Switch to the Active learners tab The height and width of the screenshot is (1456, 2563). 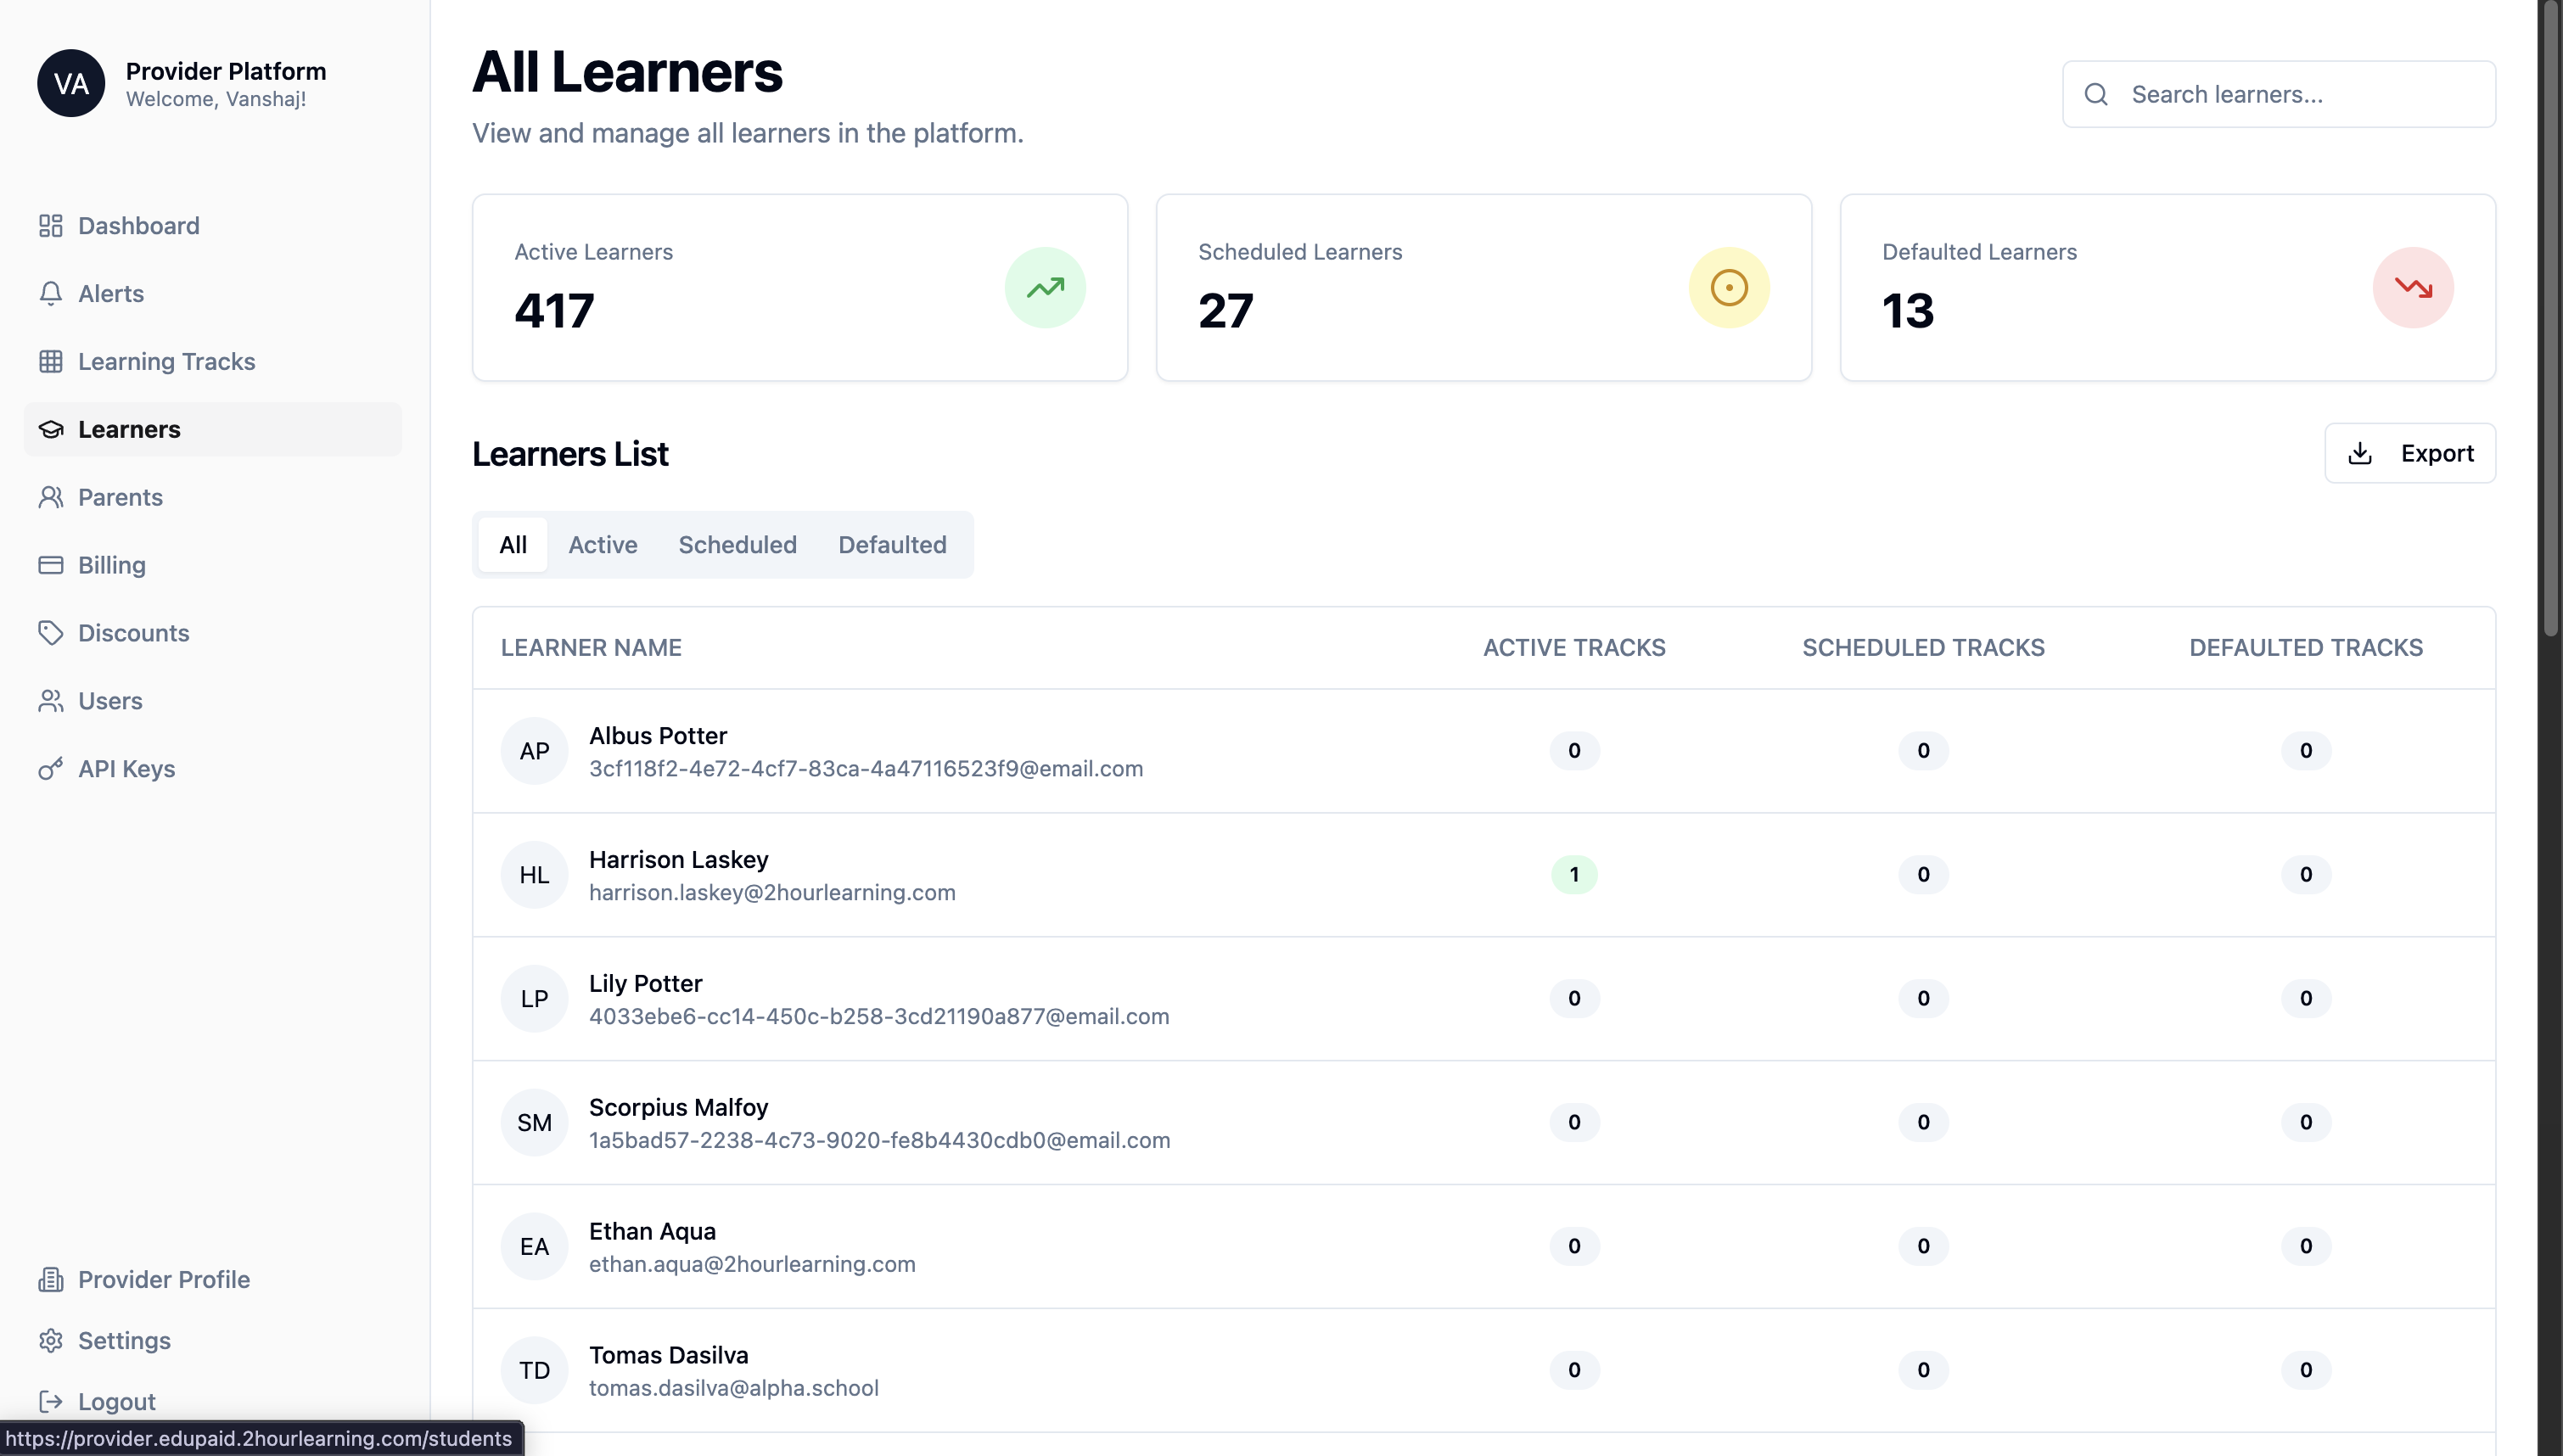602,545
